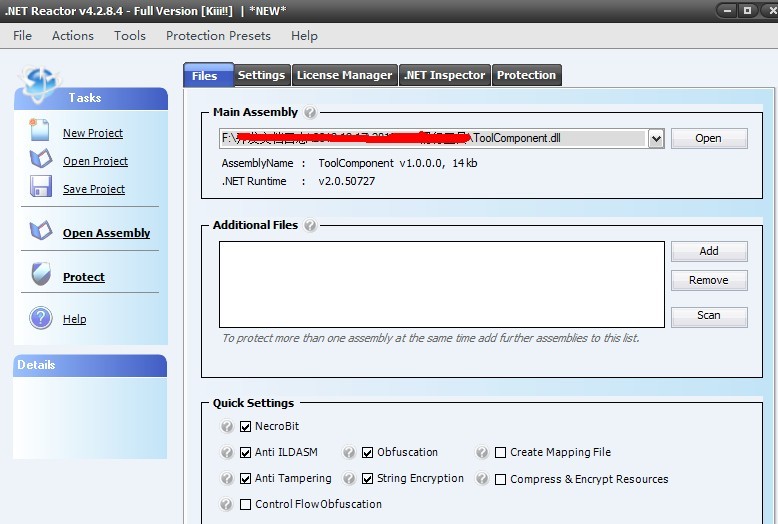Click the blue Help question mark icon

click(x=41, y=318)
